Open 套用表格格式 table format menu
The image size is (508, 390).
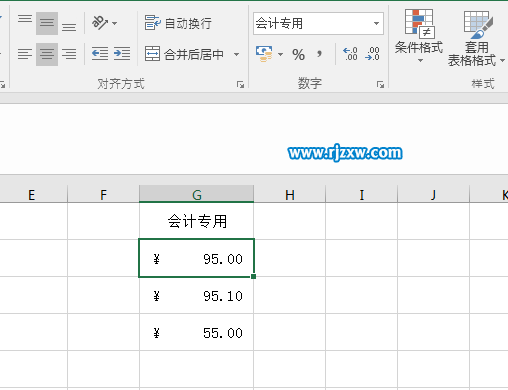point(477,38)
